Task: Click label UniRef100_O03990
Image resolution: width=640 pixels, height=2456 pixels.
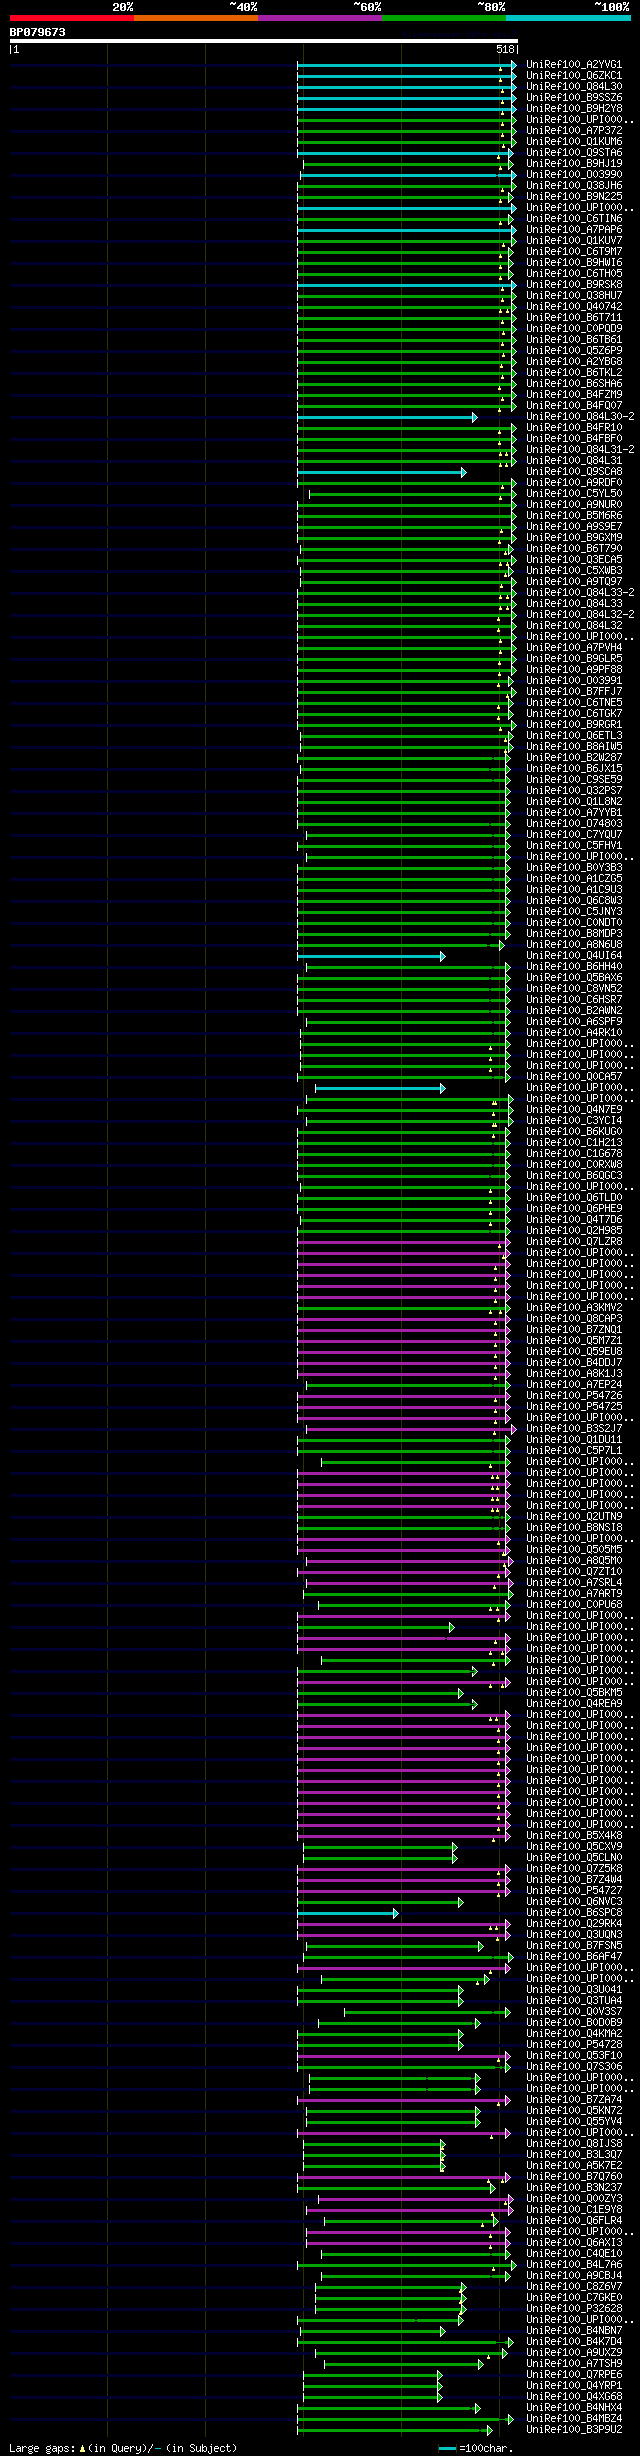Action: 574,175
